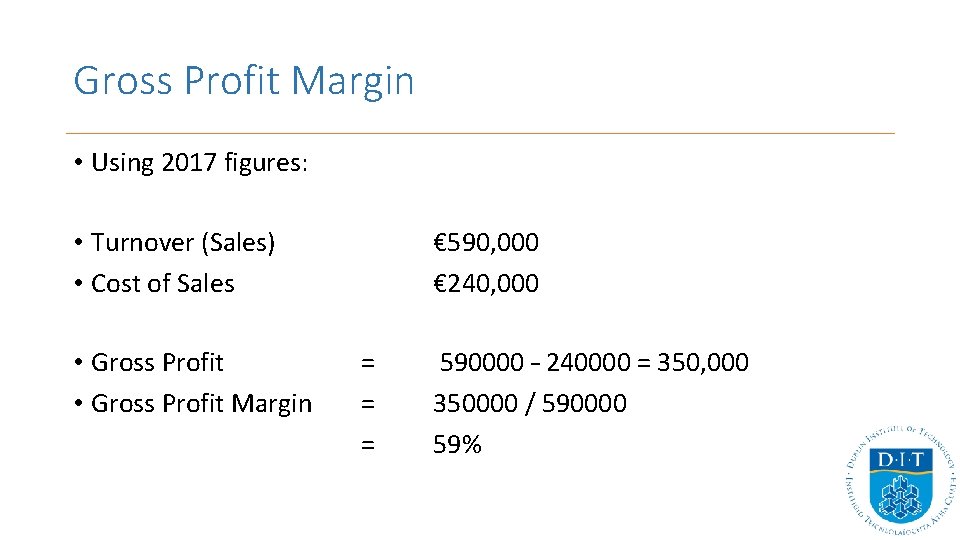Image resolution: width=960 pixels, height=540 pixels.
Task: Click the Gross Profit Margin slide title
Action: pyautogui.click(x=244, y=82)
